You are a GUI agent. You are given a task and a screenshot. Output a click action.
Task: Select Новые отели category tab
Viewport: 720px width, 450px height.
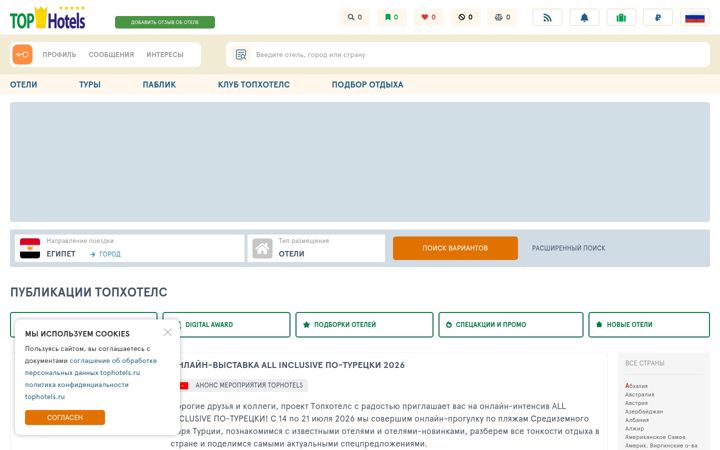click(649, 325)
